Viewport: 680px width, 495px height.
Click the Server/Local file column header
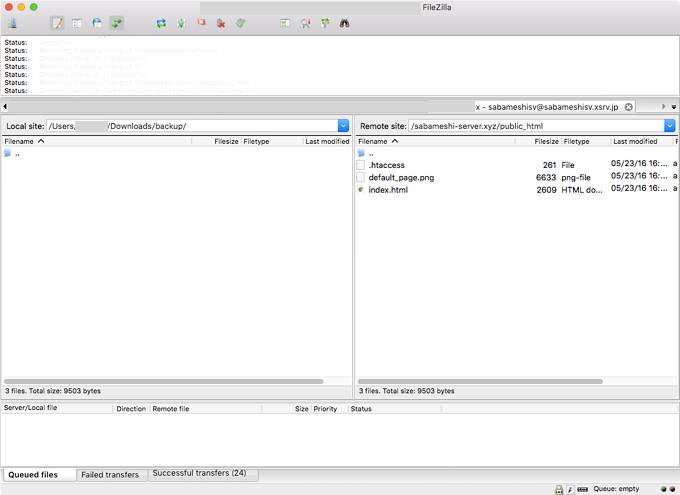tap(57, 408)
